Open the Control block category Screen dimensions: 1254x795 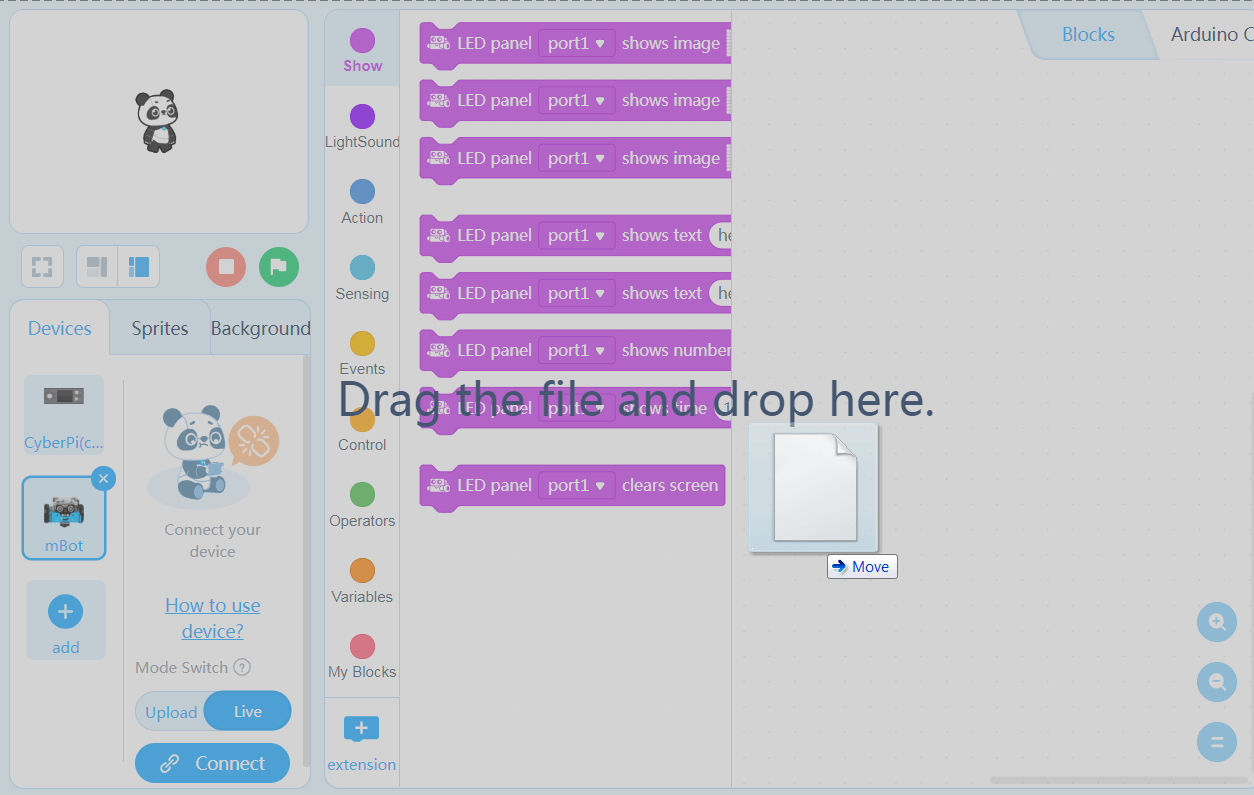361,428
